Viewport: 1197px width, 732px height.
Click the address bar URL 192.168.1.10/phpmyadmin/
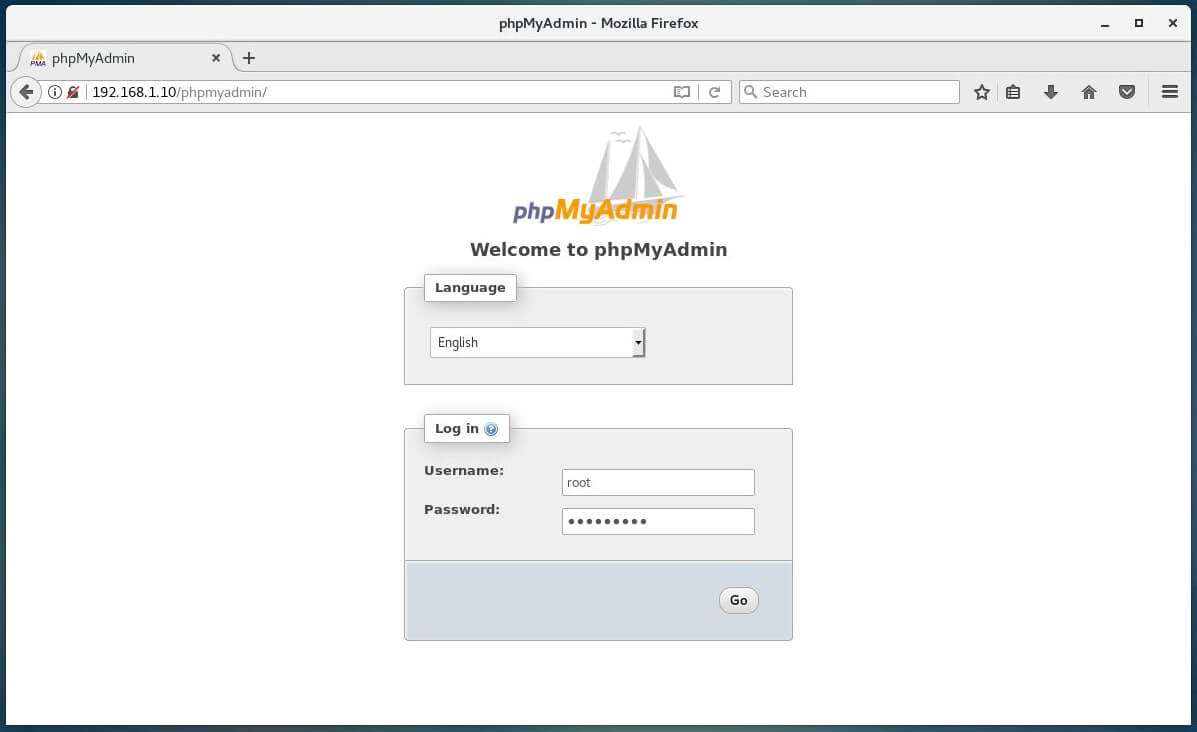click(179, 92)
